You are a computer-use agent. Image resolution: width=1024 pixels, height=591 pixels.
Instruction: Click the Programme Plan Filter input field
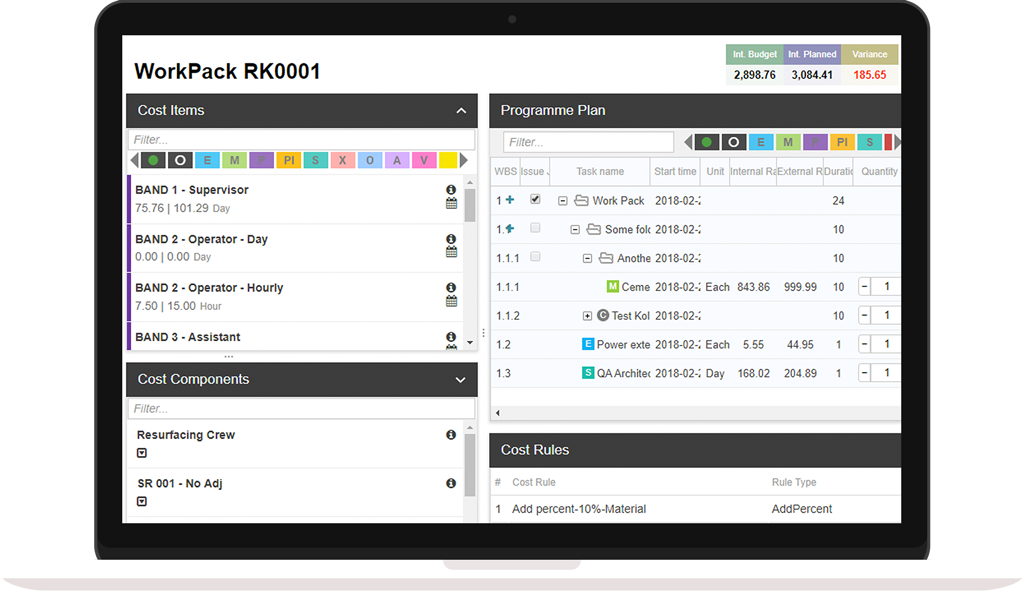[x=588, y=142]
